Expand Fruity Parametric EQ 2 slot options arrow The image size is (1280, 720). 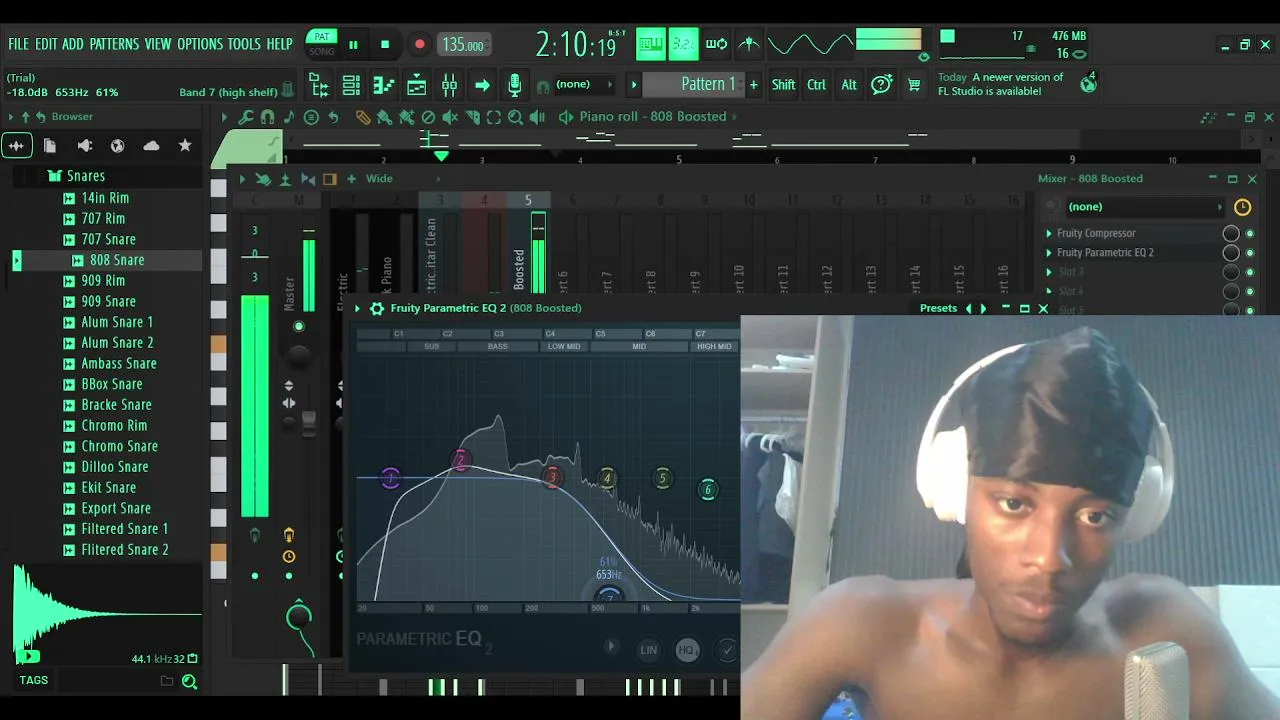coord(1049,253)
